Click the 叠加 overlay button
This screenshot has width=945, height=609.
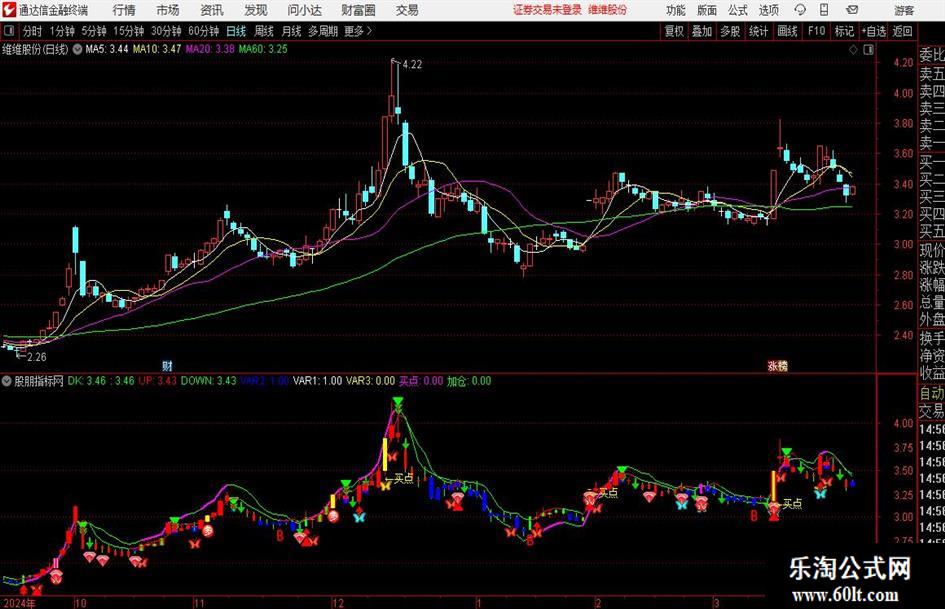tap(702, 31)
